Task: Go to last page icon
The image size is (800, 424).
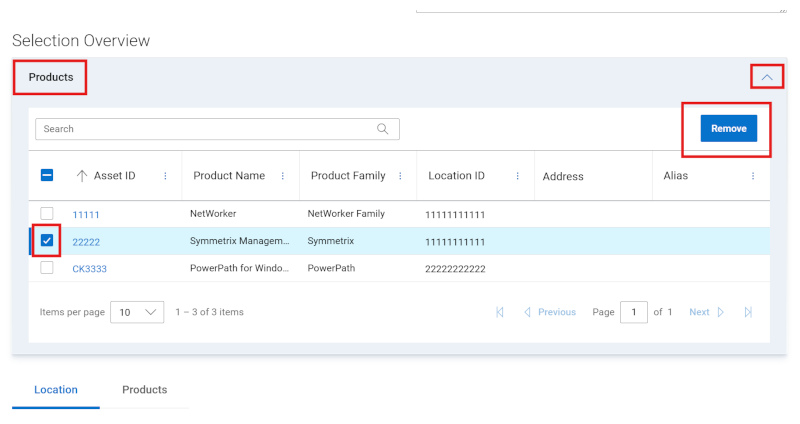Action: (x=748, y=312)
